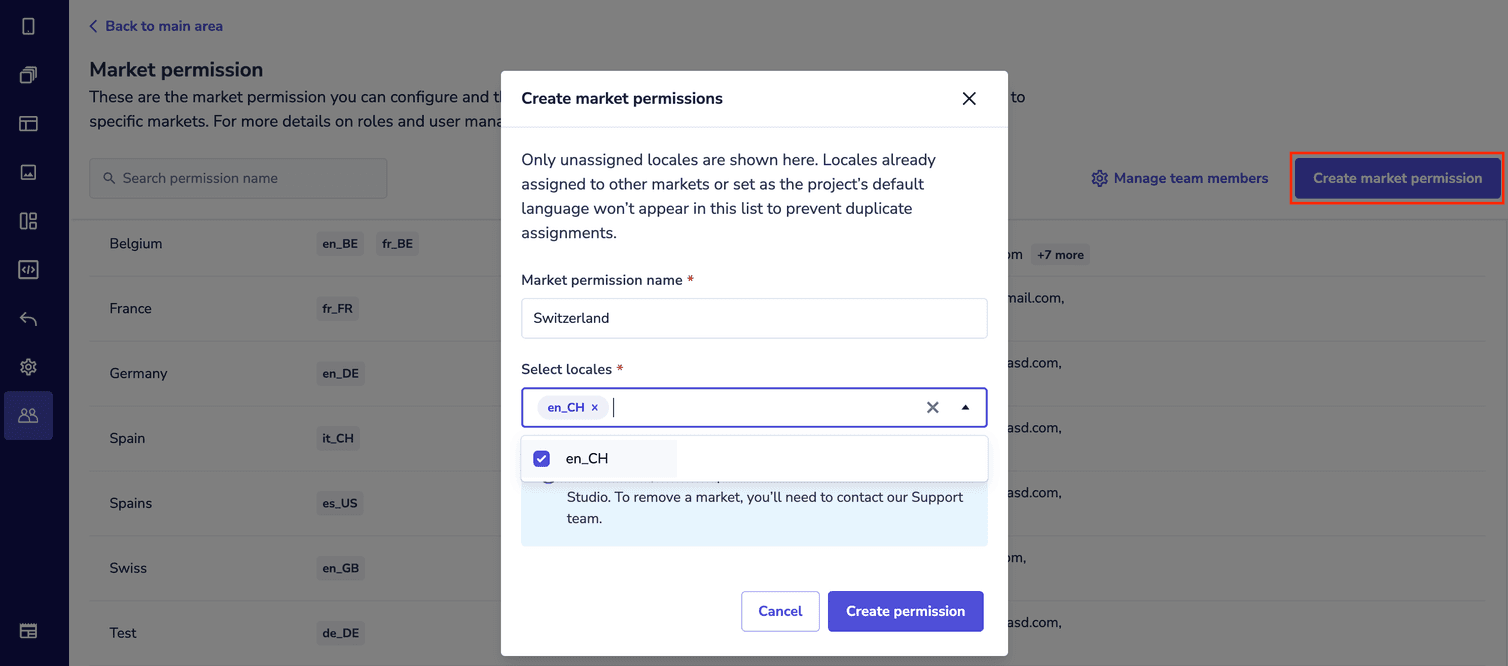Open the Select locales field
The height and width of the screenshot is (666, 1508).
click(760, 407)
